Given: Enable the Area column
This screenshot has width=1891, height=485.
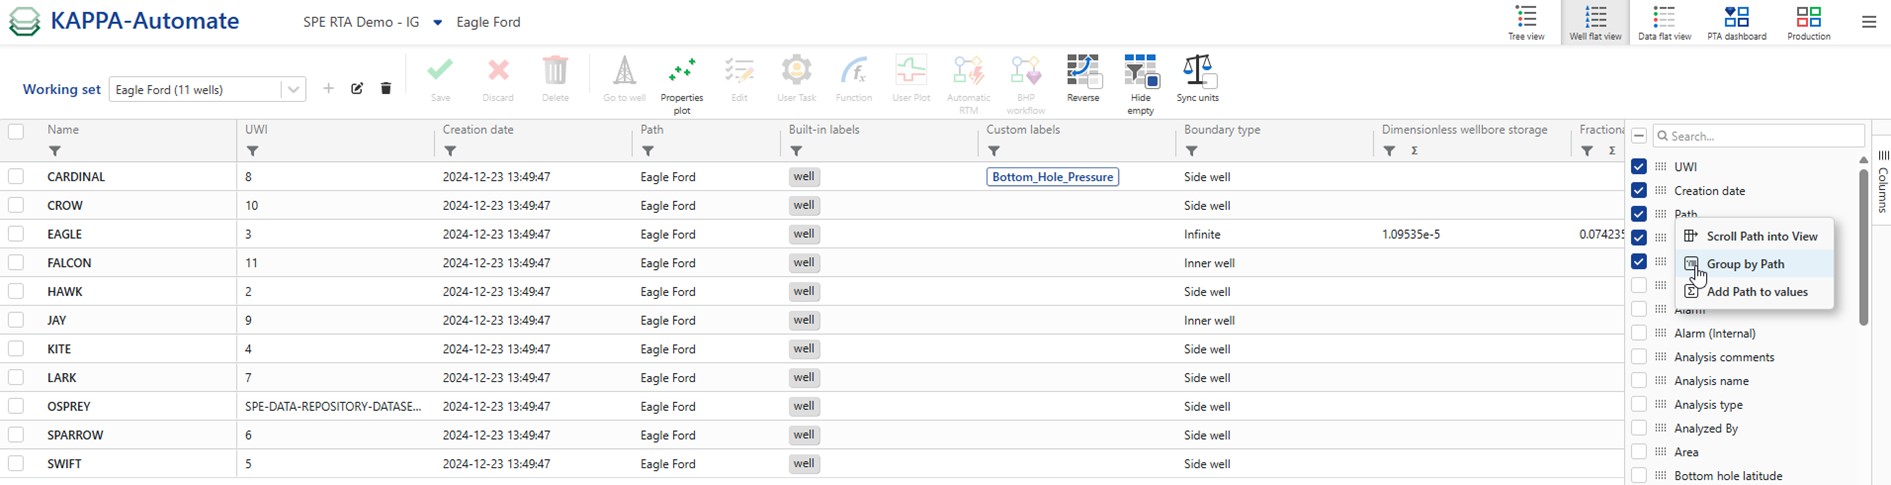Looking at the screenshot, I should click(1638, 452).
